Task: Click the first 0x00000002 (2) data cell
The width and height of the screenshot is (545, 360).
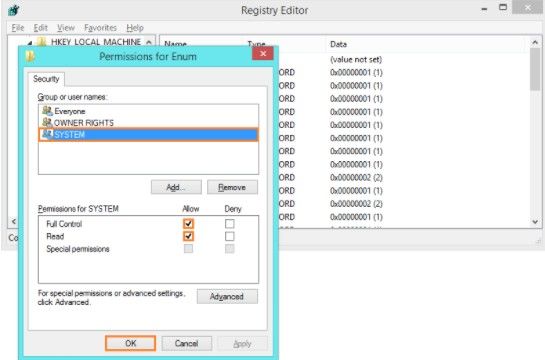Action: coord(356,178)
